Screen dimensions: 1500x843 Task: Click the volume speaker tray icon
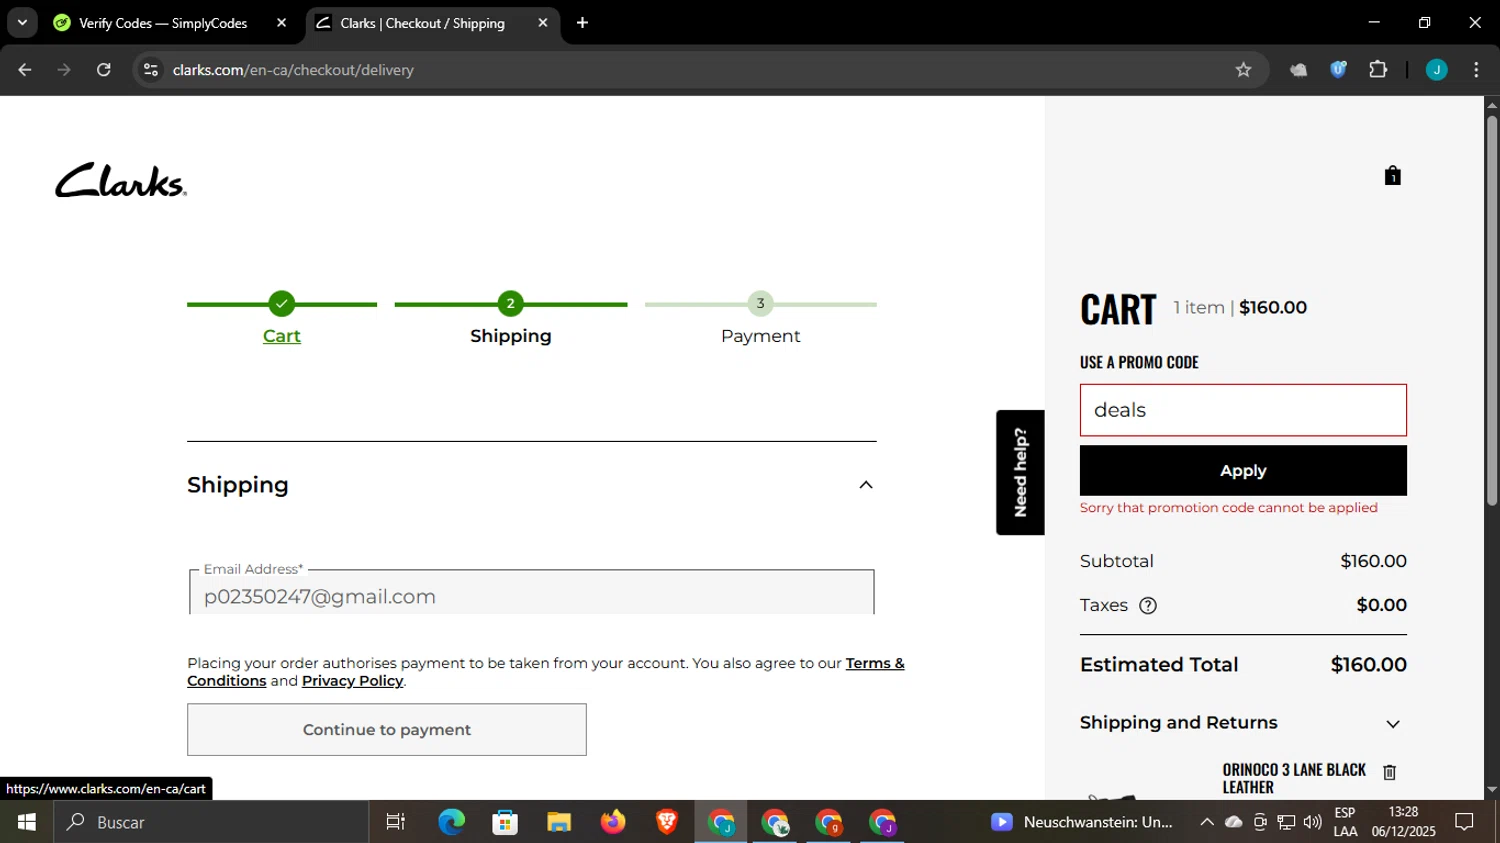click(1312, 822)
